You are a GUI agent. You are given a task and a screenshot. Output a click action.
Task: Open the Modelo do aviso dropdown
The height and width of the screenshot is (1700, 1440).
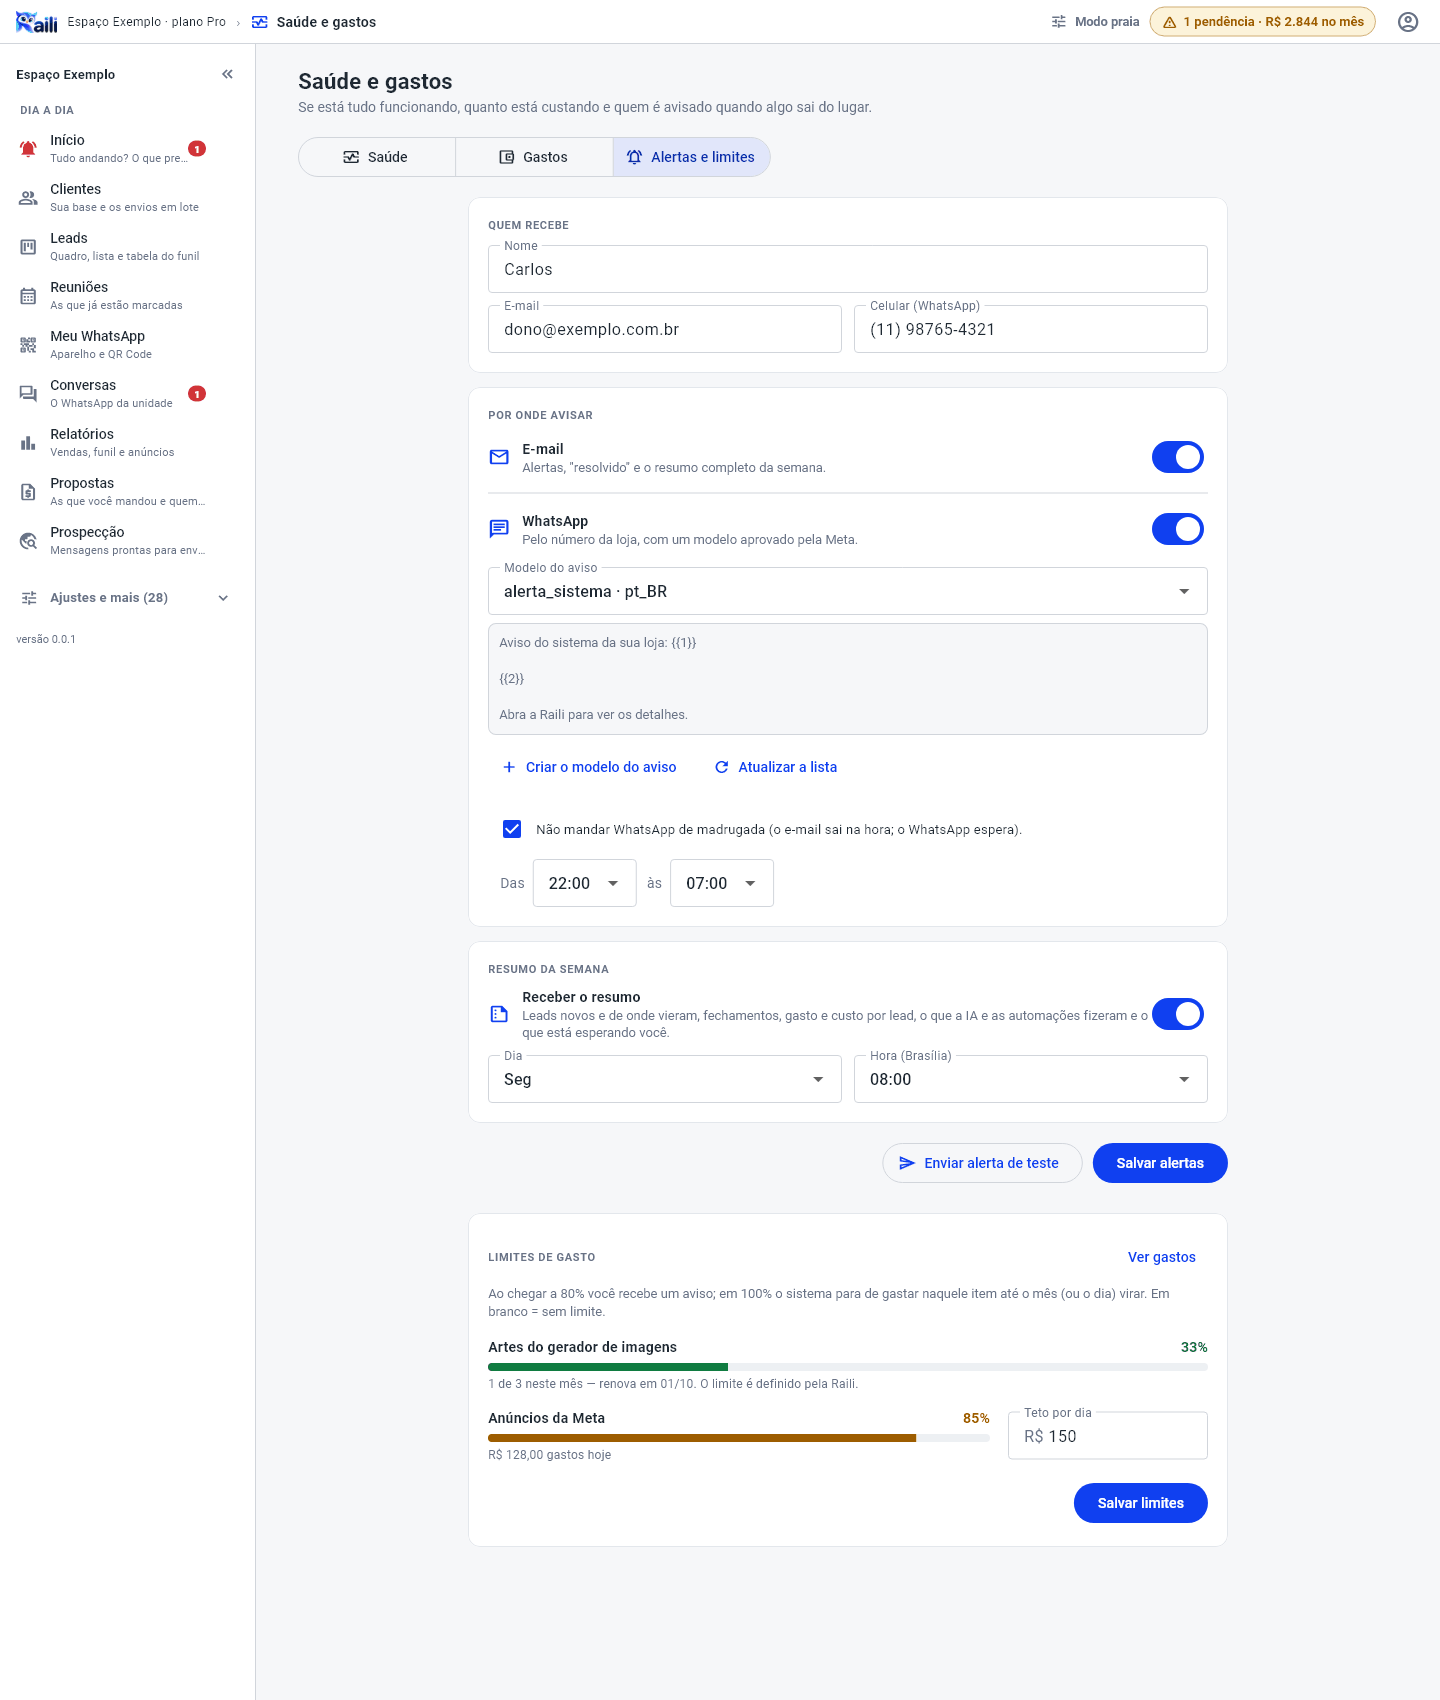(848, 591)
